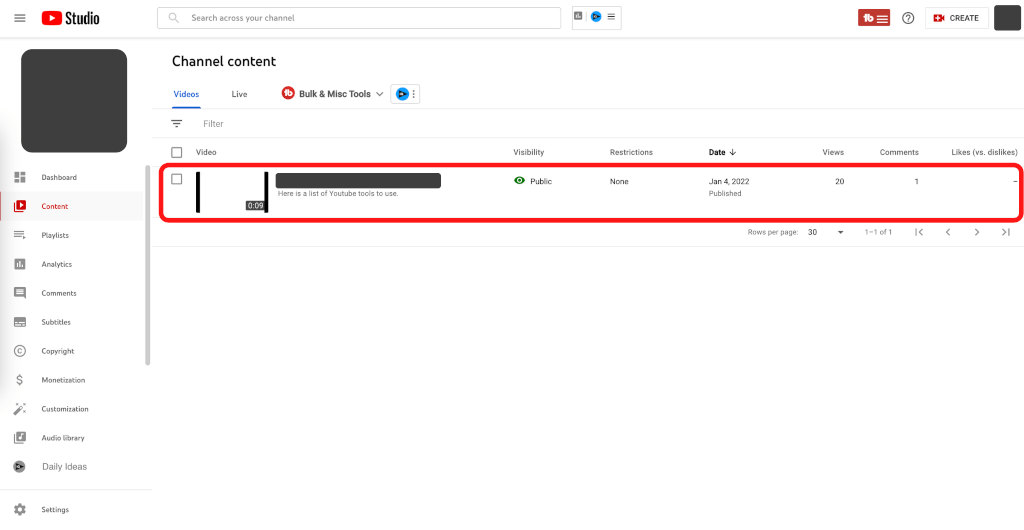Screen dimensions: 1024x530
Task: Go to Monetization dollar icon
Action: pyautogui.click(x=20, y=380)
